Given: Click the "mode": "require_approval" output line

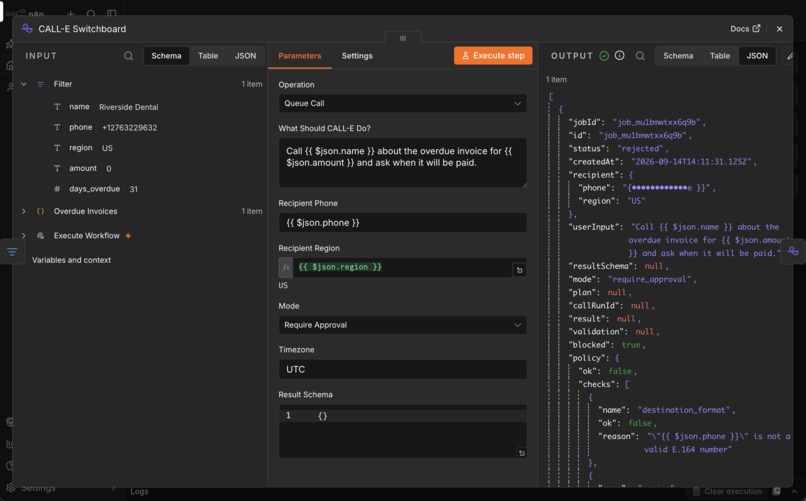Looking at the screenshot, I should (632, 279).
